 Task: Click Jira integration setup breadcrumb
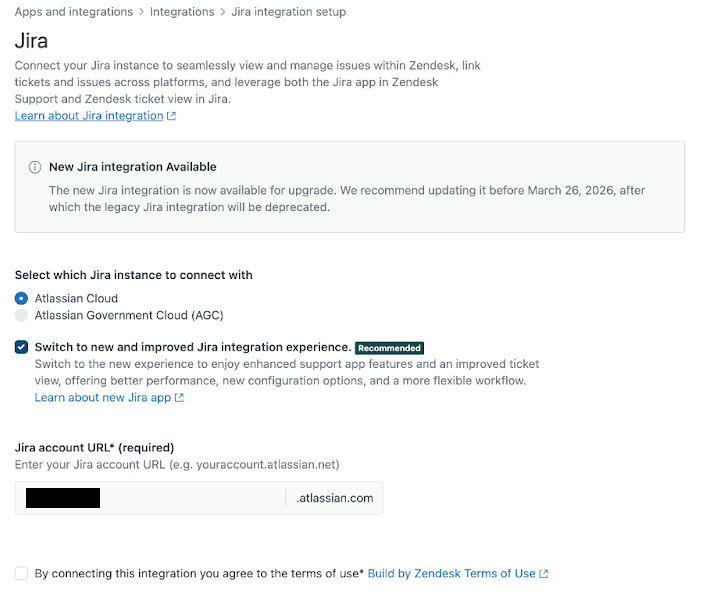[x=289, y=12]
